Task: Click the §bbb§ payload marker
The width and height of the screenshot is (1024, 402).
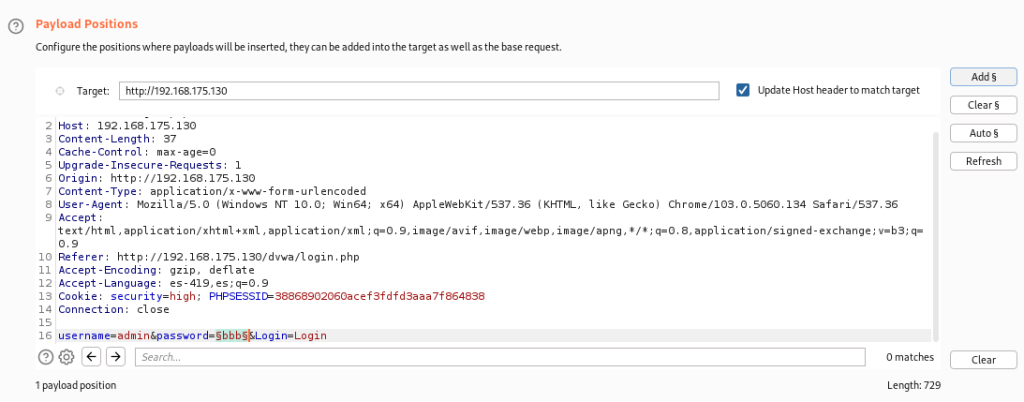Action: (x=233, y=336)
